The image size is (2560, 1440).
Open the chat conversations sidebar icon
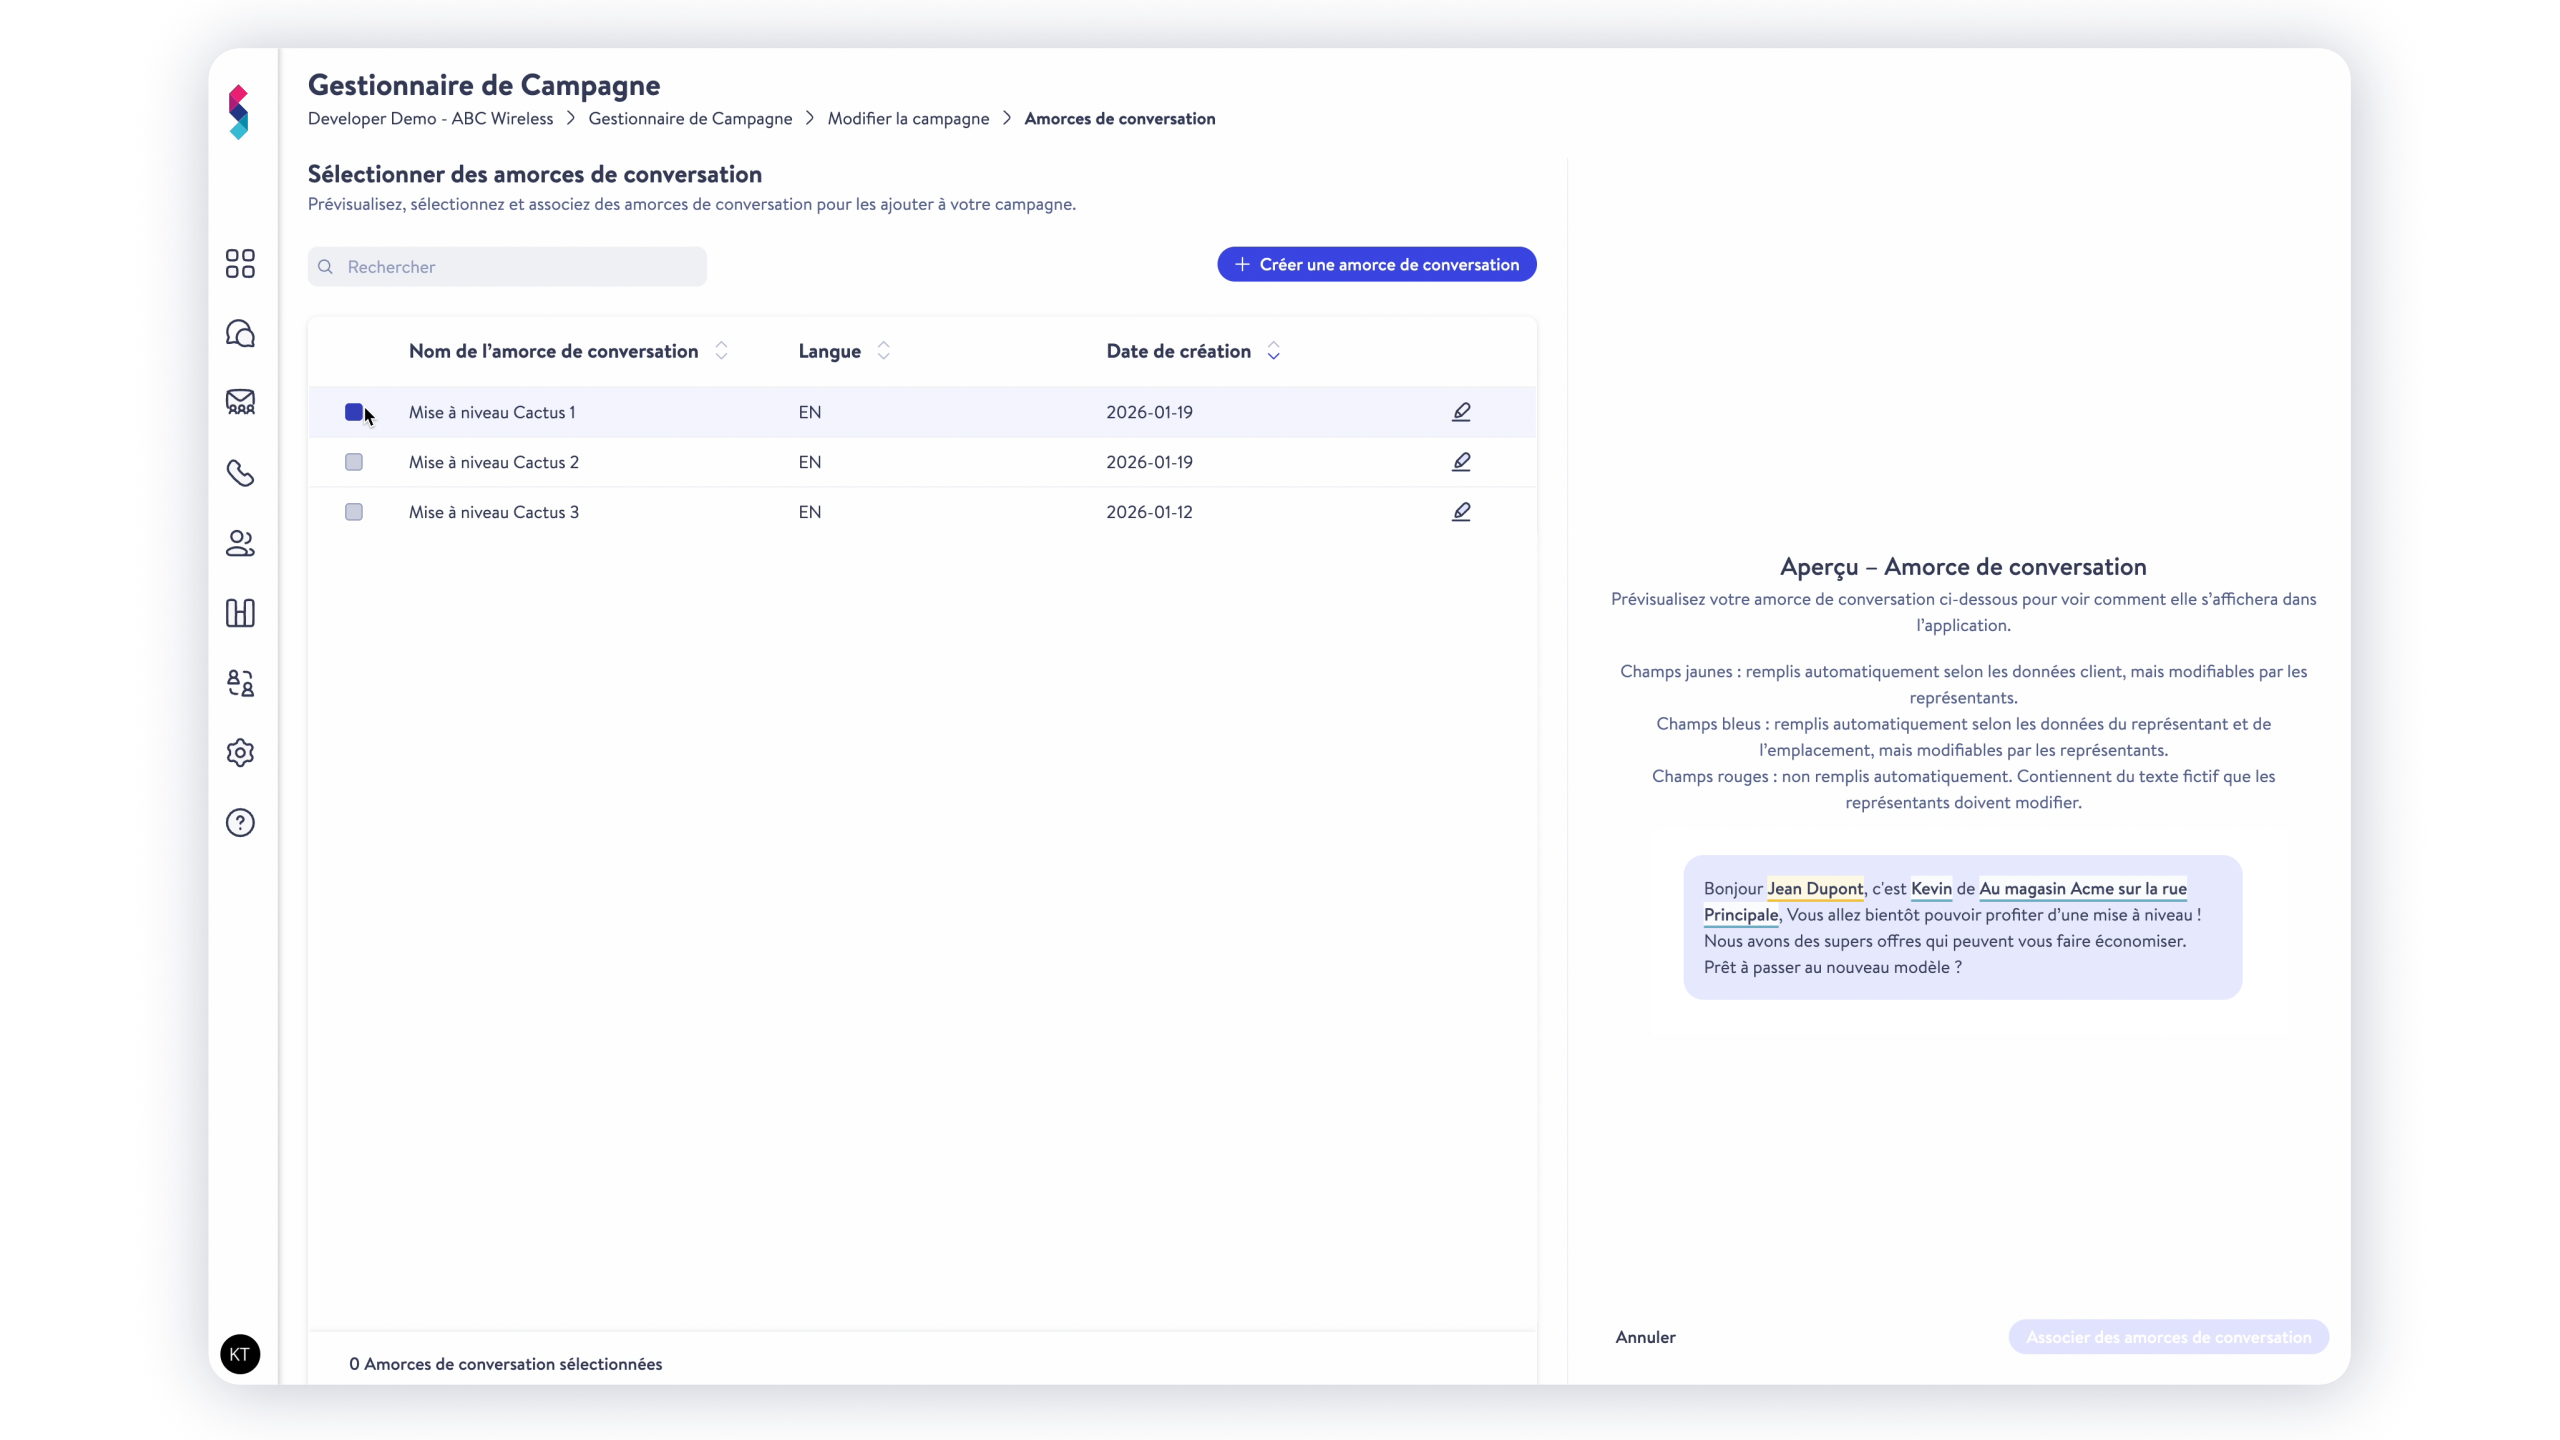tap(240, 333)
